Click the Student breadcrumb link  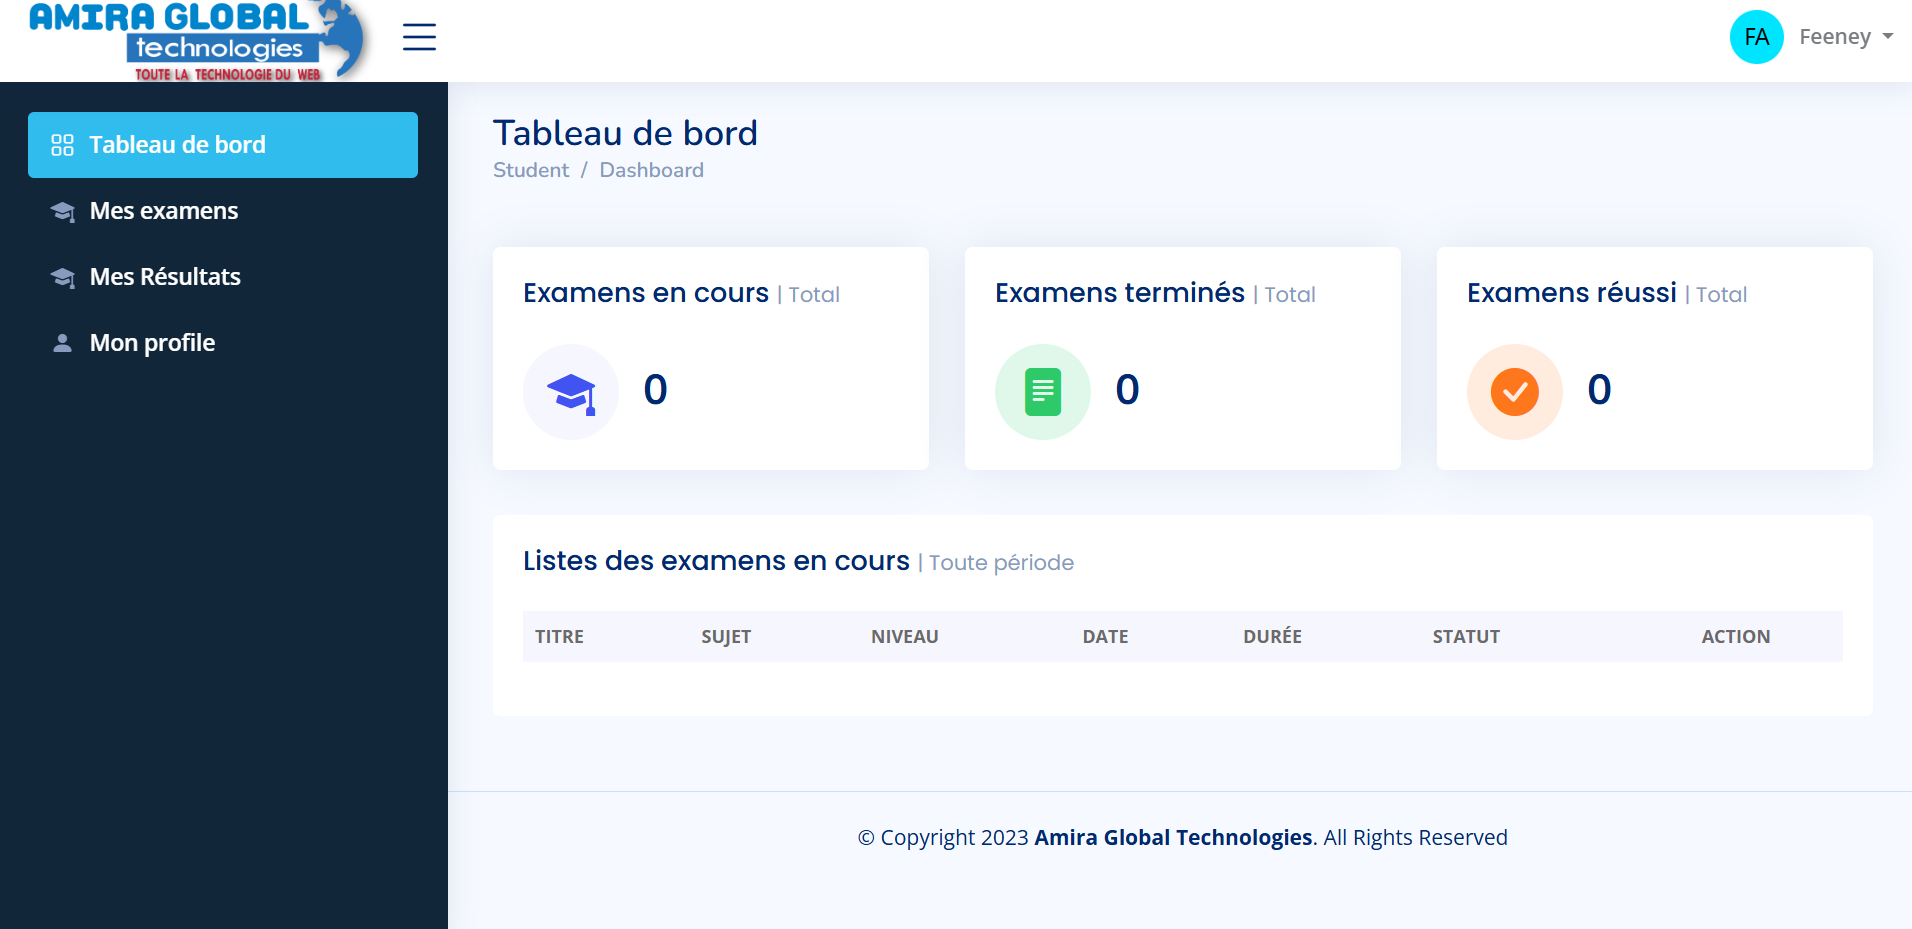pyautogui.click(x=530, y=170)
